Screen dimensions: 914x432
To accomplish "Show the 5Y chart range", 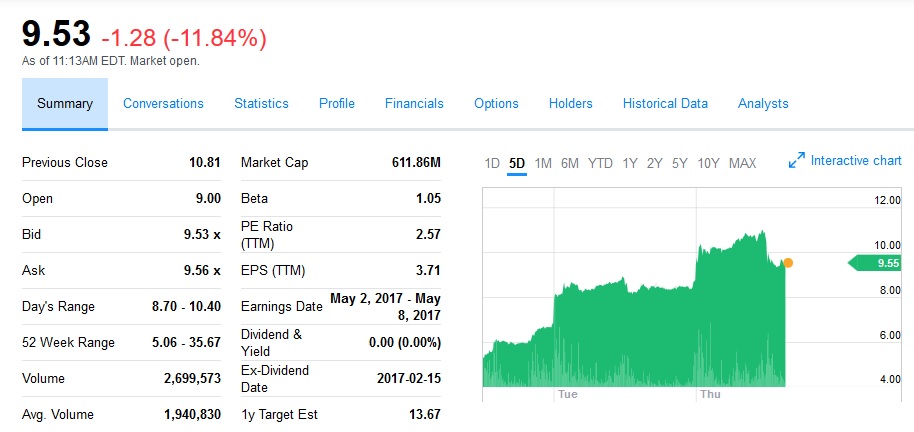I will (680, 163).
